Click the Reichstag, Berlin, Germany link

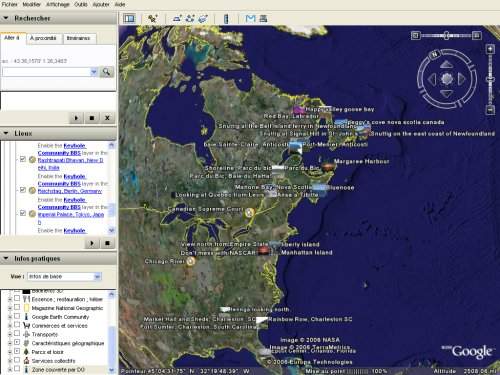70,191
